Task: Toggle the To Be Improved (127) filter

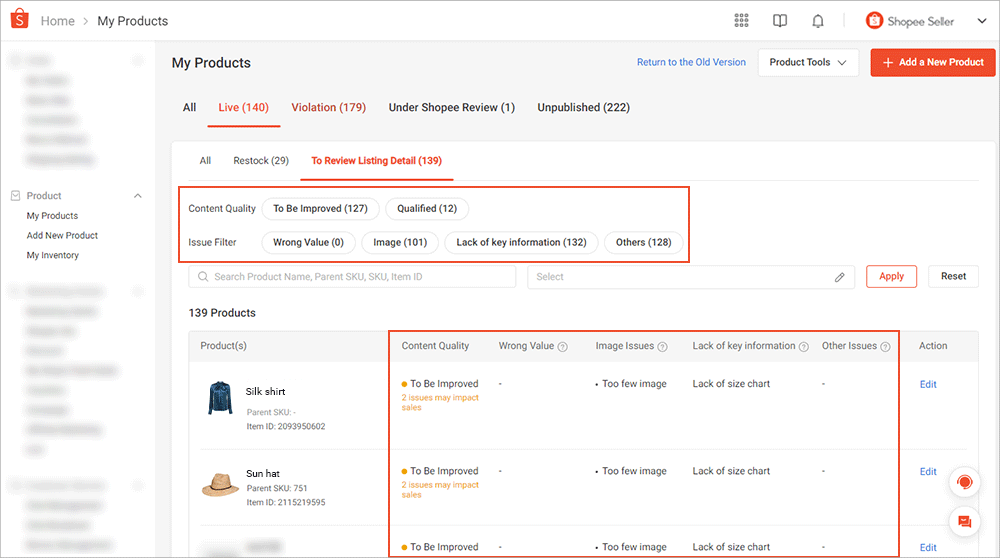Action: pos(320,209)
